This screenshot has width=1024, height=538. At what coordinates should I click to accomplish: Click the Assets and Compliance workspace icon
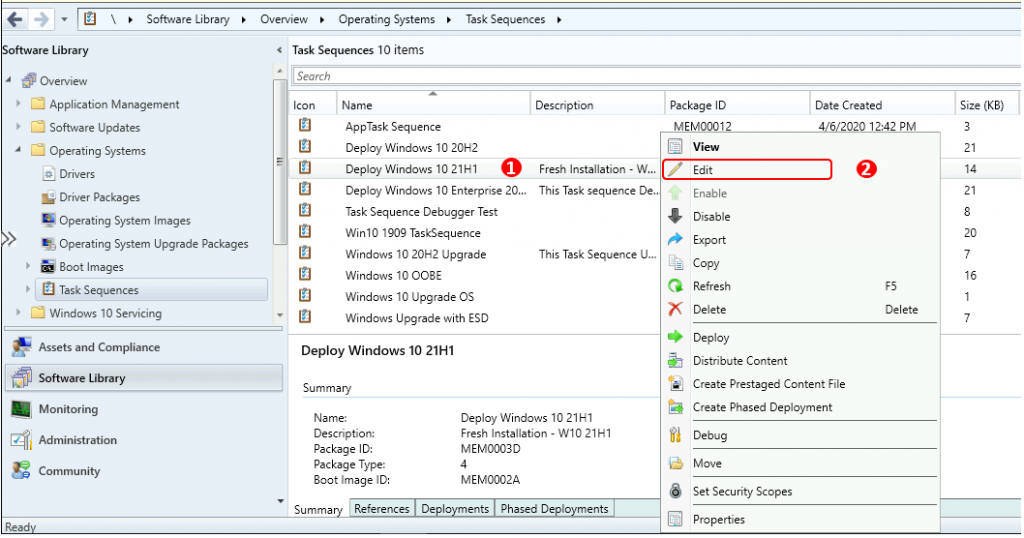point(21,347)
